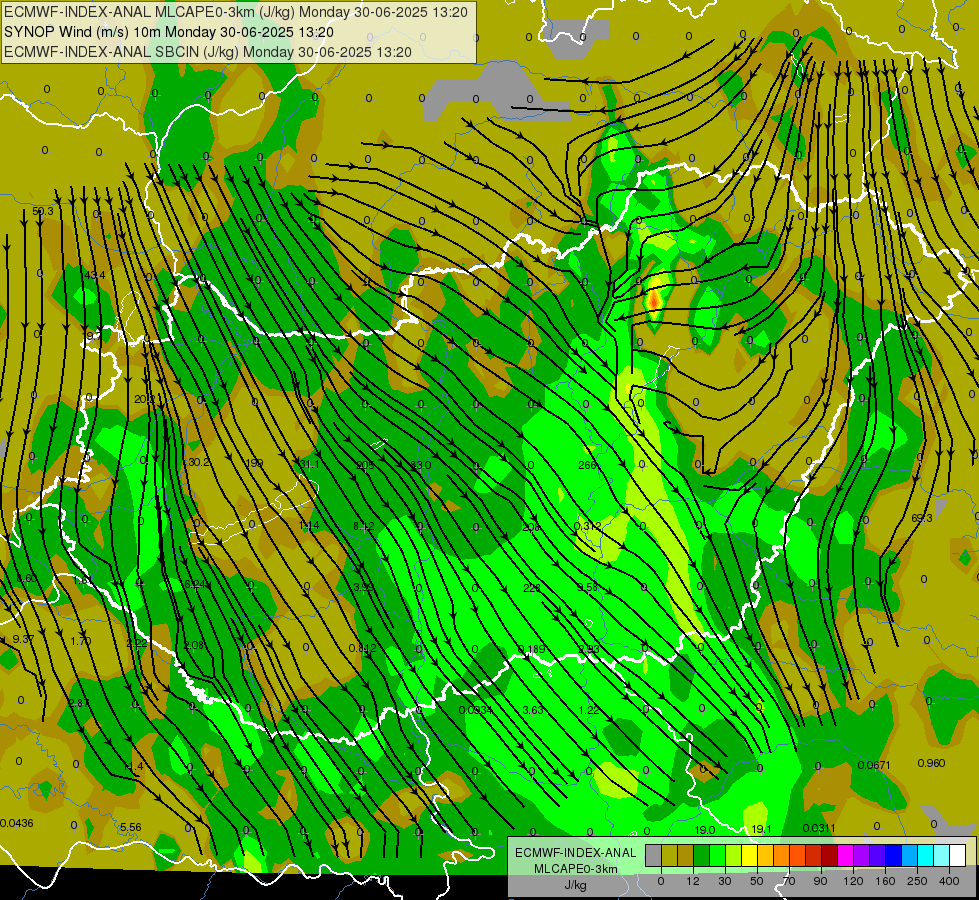
Task: Click the 43.4 station value
Action: click(95, 275)
